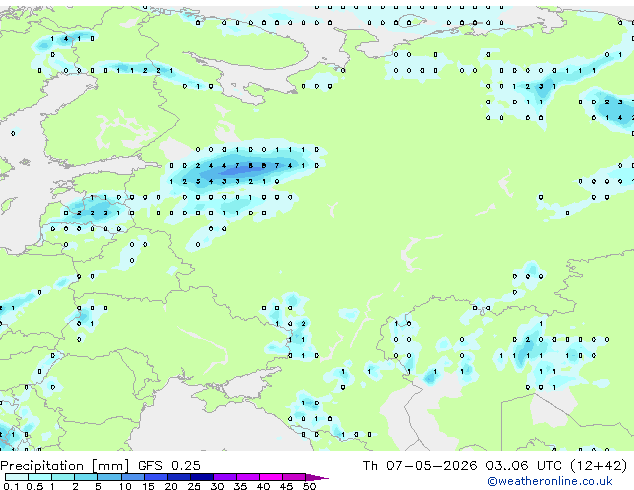Click the 35–40 mm legend swatch
Image resolution: width=634 pixels, height=490 pixels.
click(x=248, y=477)
